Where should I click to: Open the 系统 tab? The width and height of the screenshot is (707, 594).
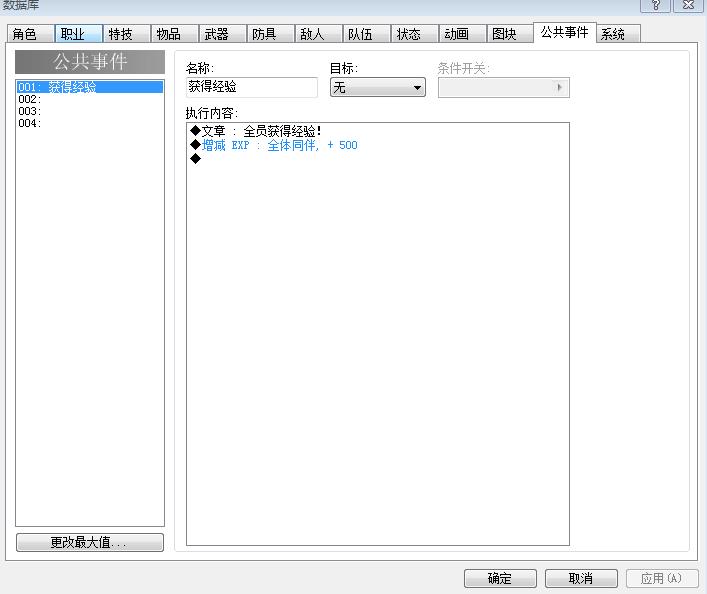pos(618,34)
